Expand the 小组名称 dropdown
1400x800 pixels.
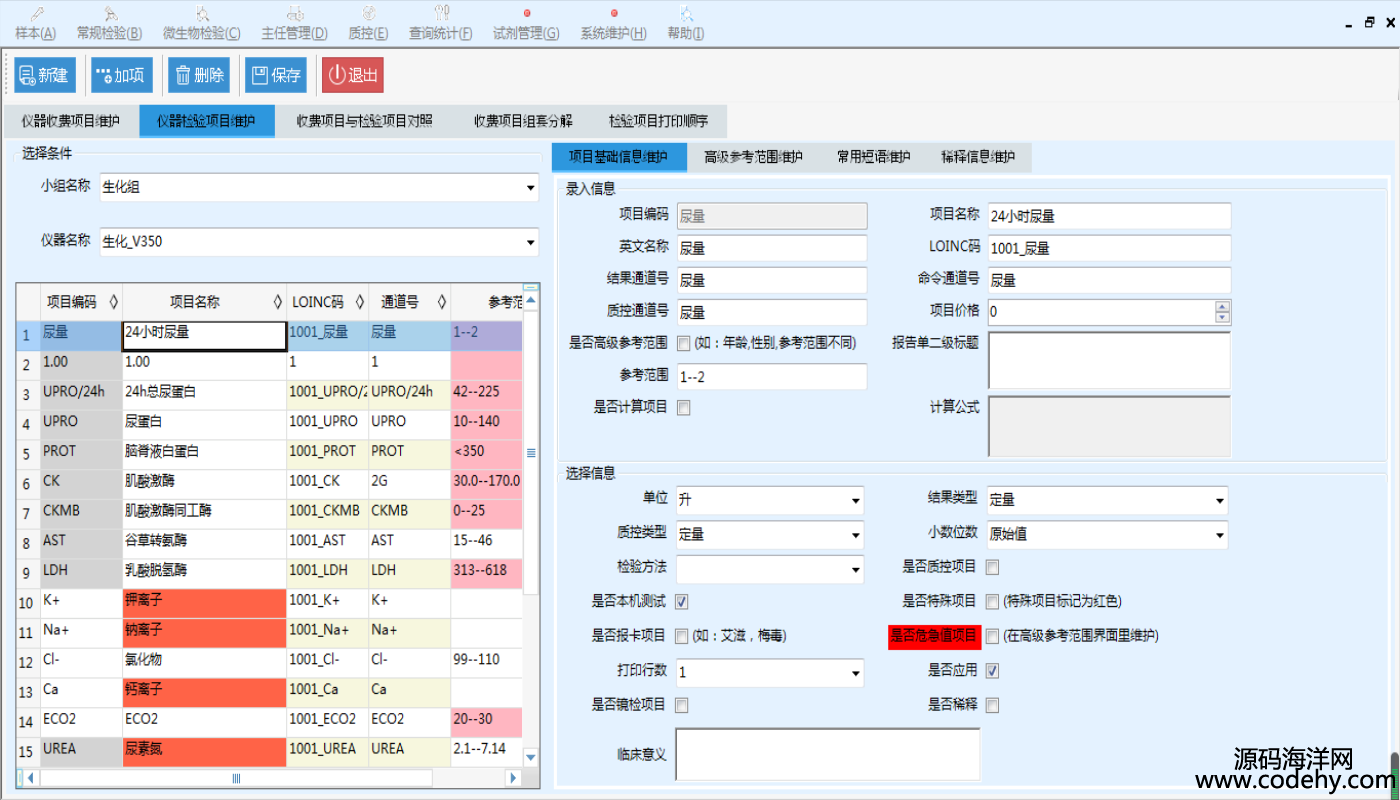(530, 187)
